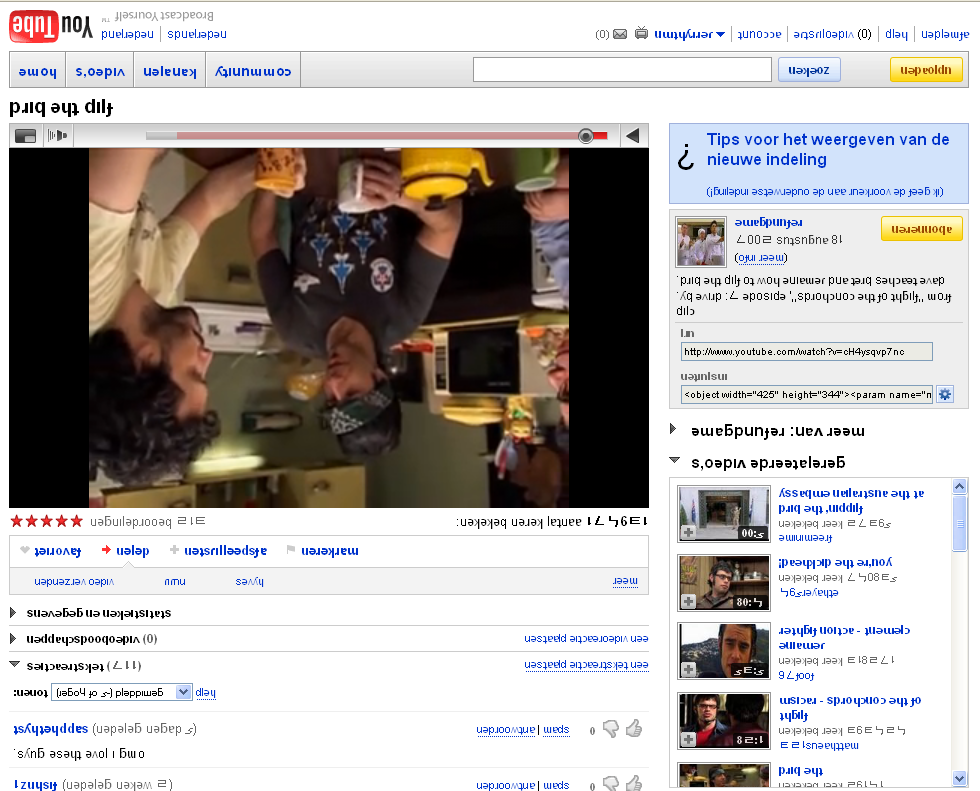Switch to the 'community' tab
Image resolution: width=980 pixels, height=791 pixels.
tap(253, 71)
